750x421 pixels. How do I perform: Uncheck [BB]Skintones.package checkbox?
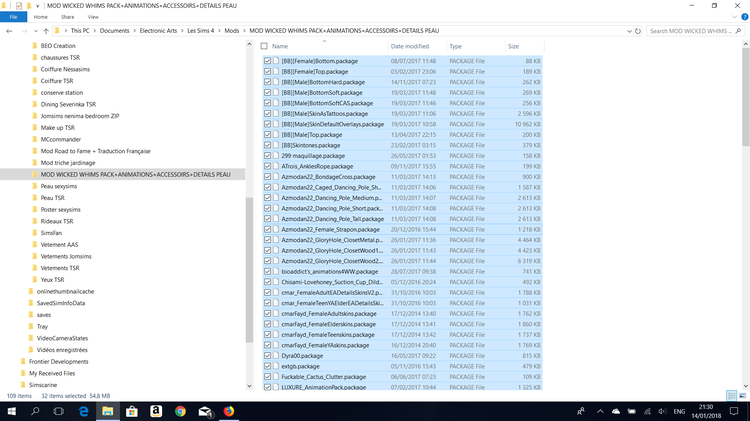click(x=267, y=145)
